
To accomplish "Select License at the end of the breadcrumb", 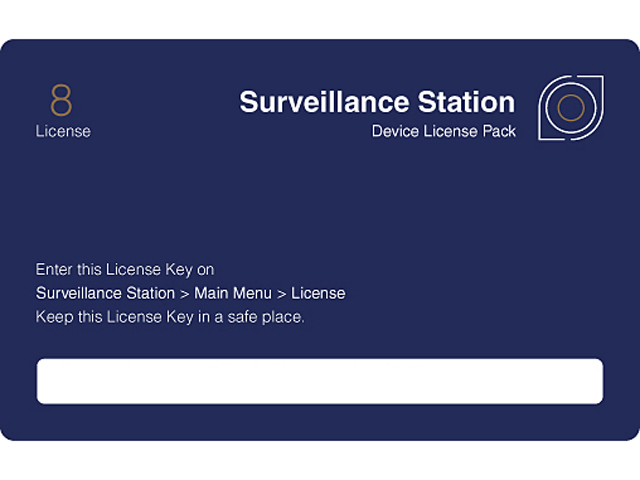I will pyautogui.click(x=318, y=293).
